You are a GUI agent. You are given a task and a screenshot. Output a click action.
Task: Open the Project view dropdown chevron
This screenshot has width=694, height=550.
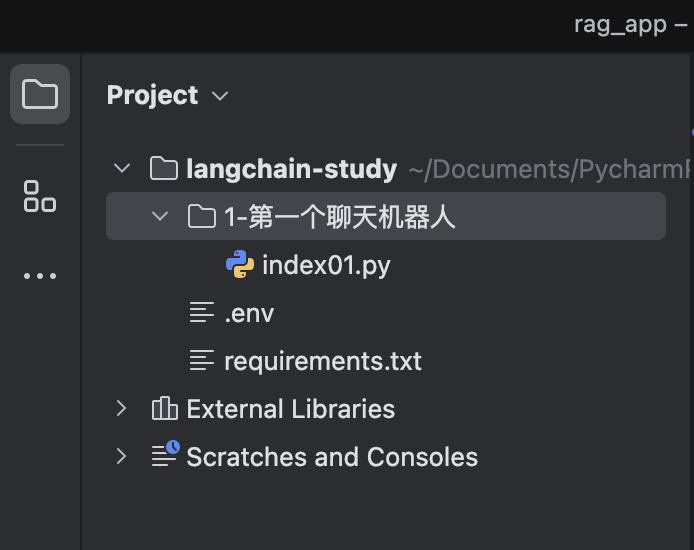(x=221, y=96)
